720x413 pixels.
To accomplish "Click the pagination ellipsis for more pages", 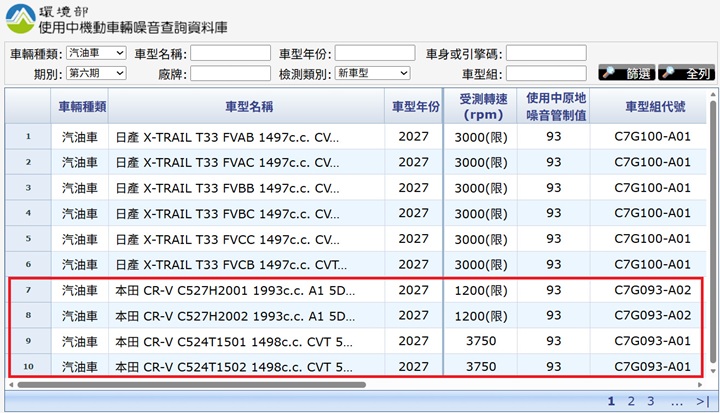I will point(677,401).
